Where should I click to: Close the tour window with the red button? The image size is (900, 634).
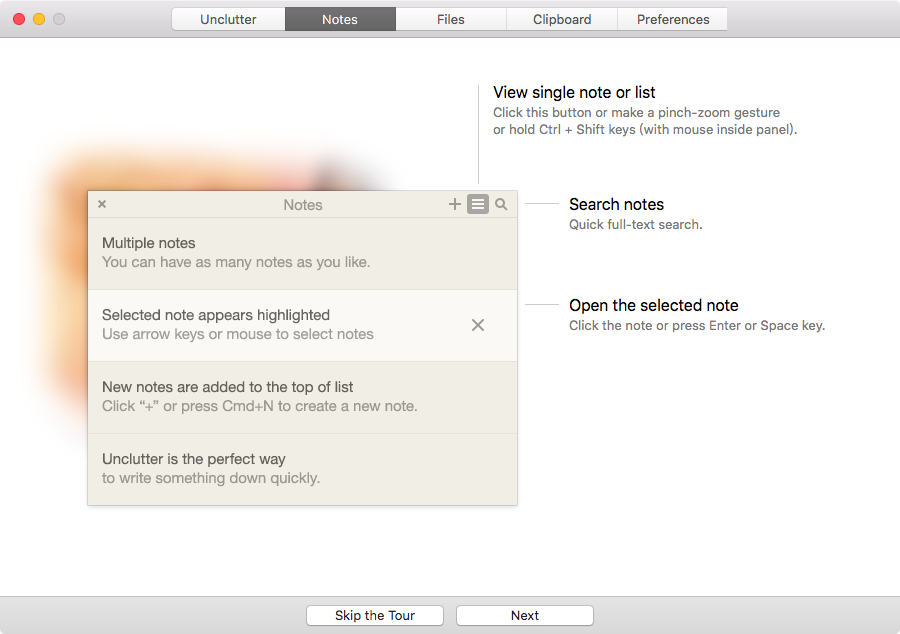19,19
